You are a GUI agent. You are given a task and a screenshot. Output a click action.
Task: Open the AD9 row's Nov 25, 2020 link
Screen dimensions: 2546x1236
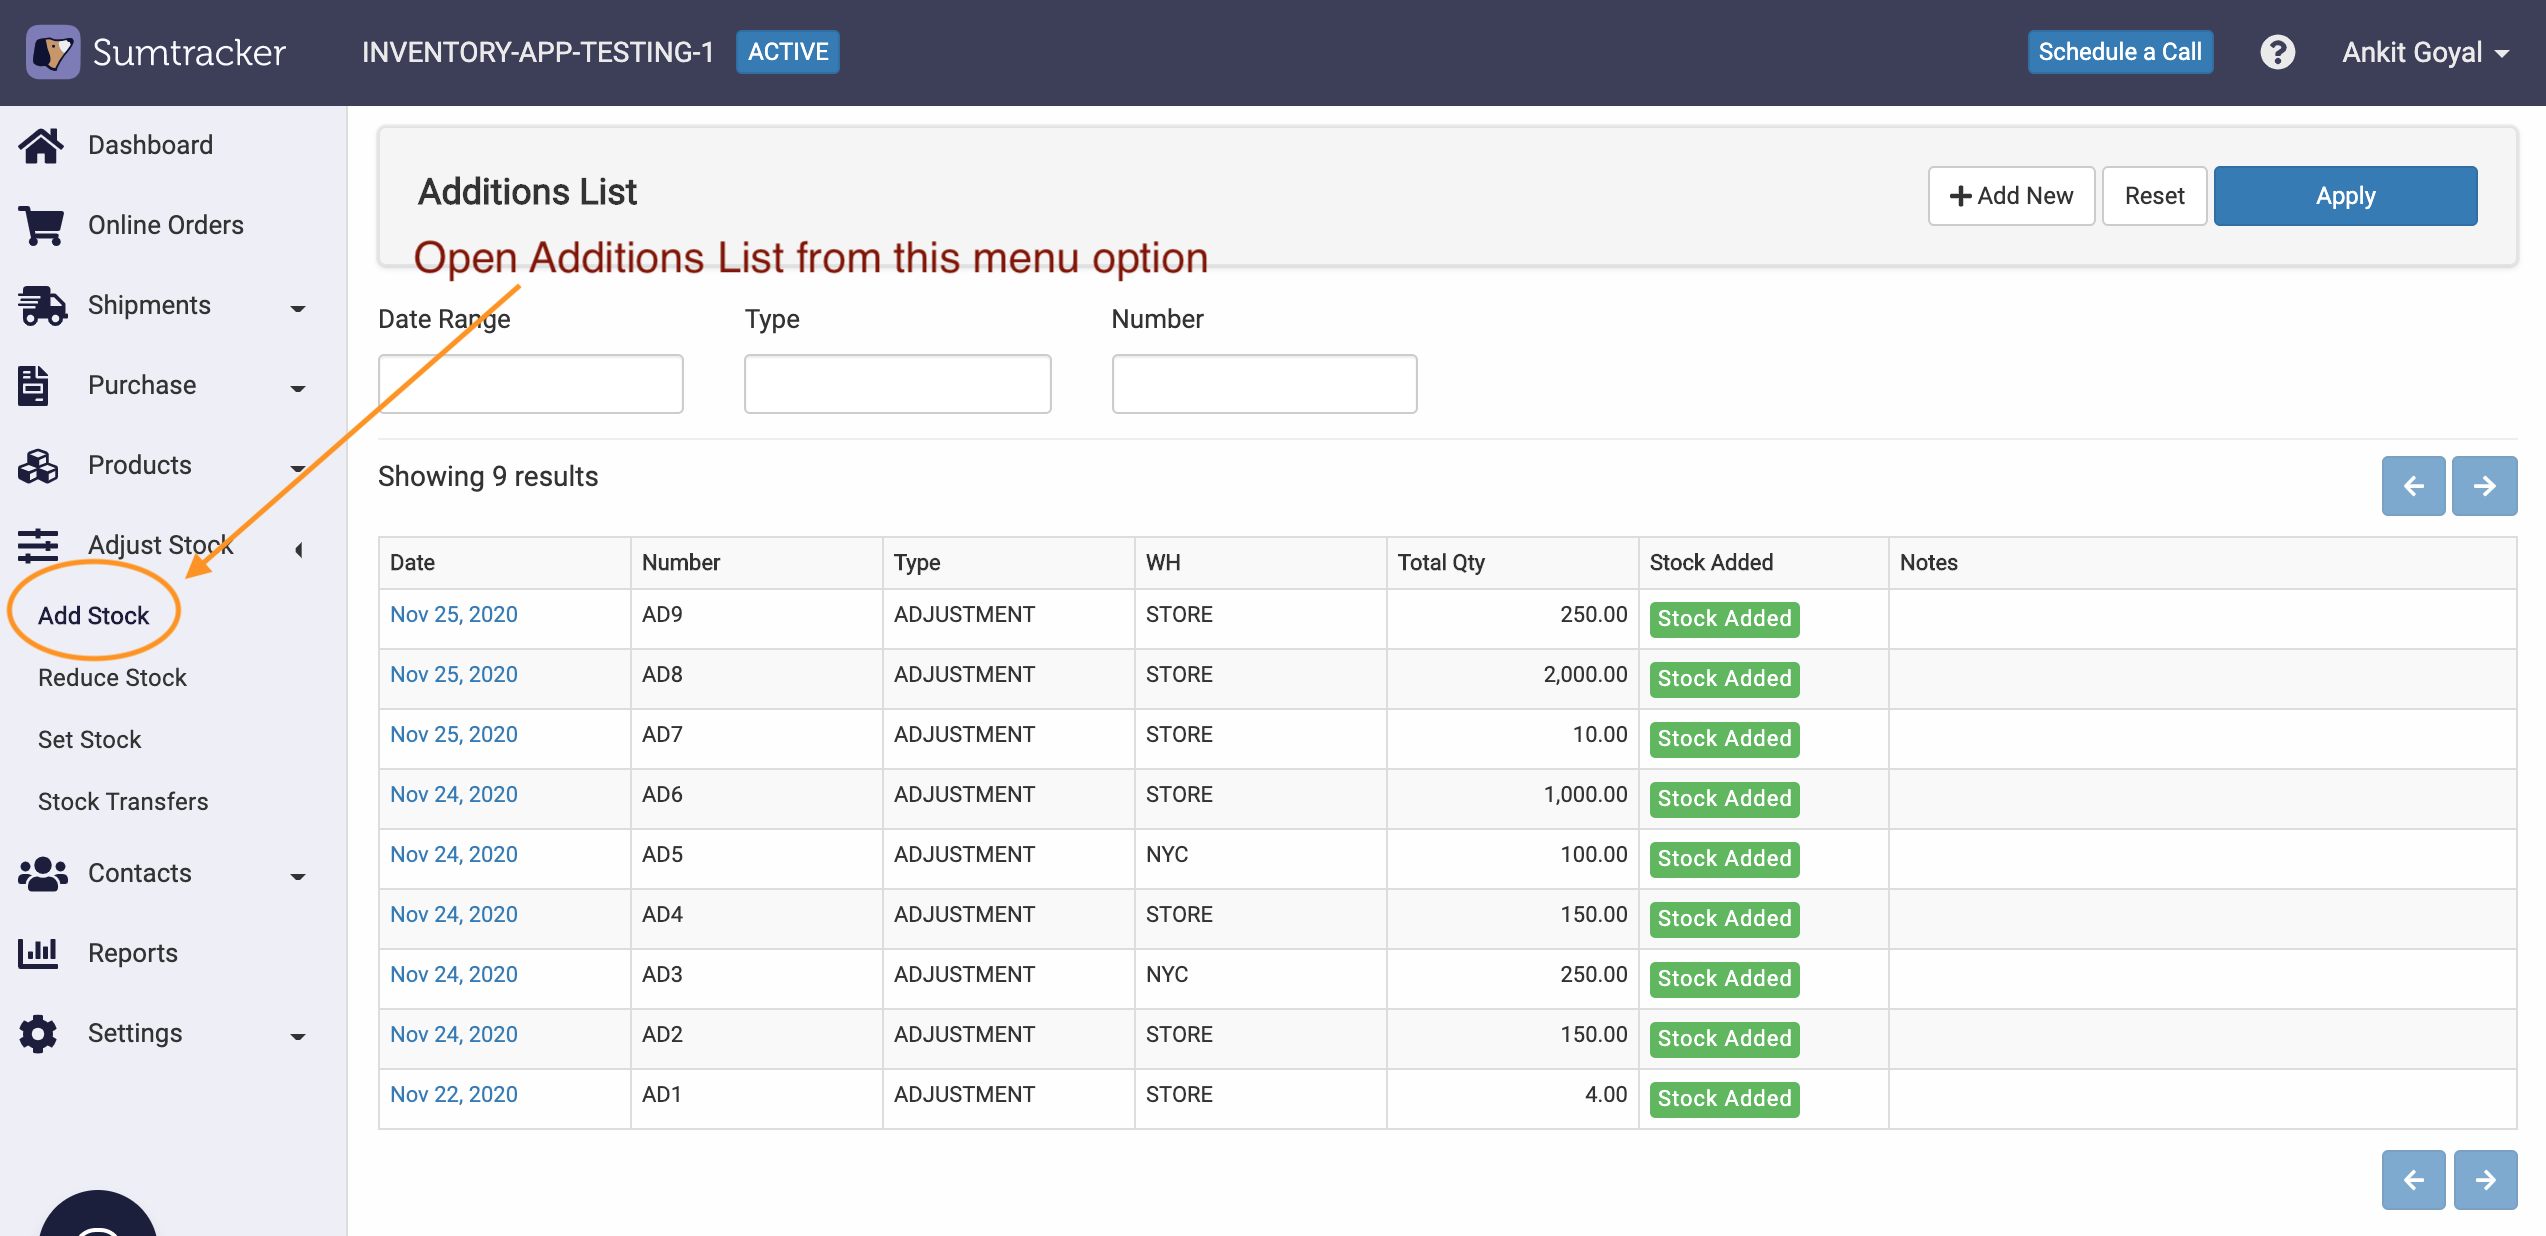pyautogui.click(x=454, y=615)
